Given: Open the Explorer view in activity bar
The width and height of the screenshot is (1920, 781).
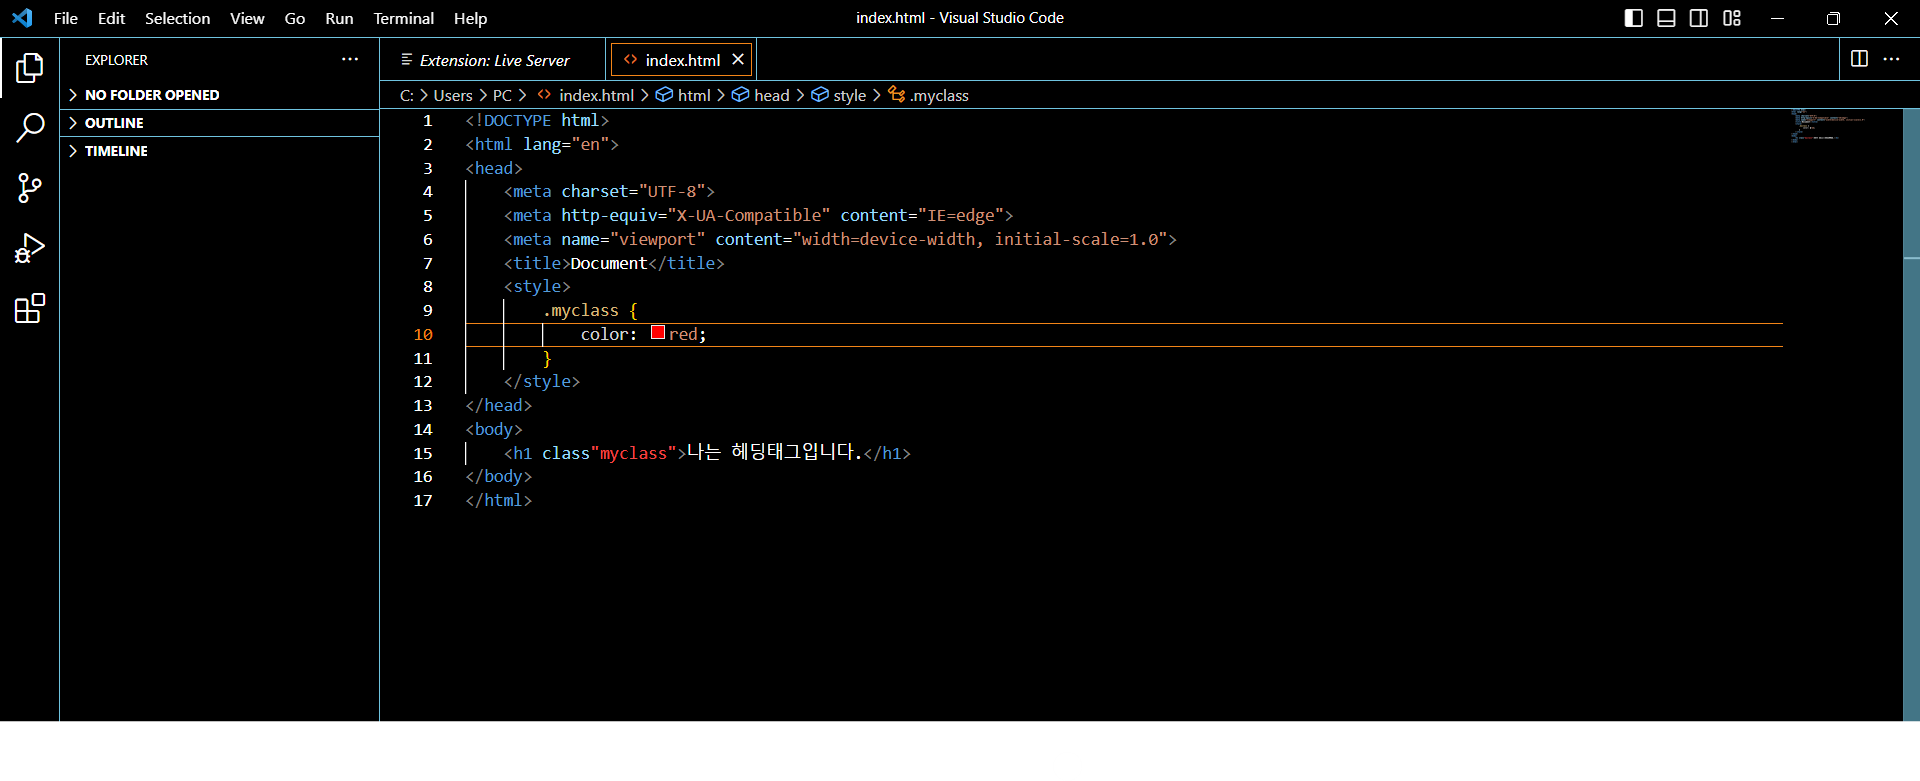Looking at the screenshot, I should pyautogui.click(x=30, y=68).
